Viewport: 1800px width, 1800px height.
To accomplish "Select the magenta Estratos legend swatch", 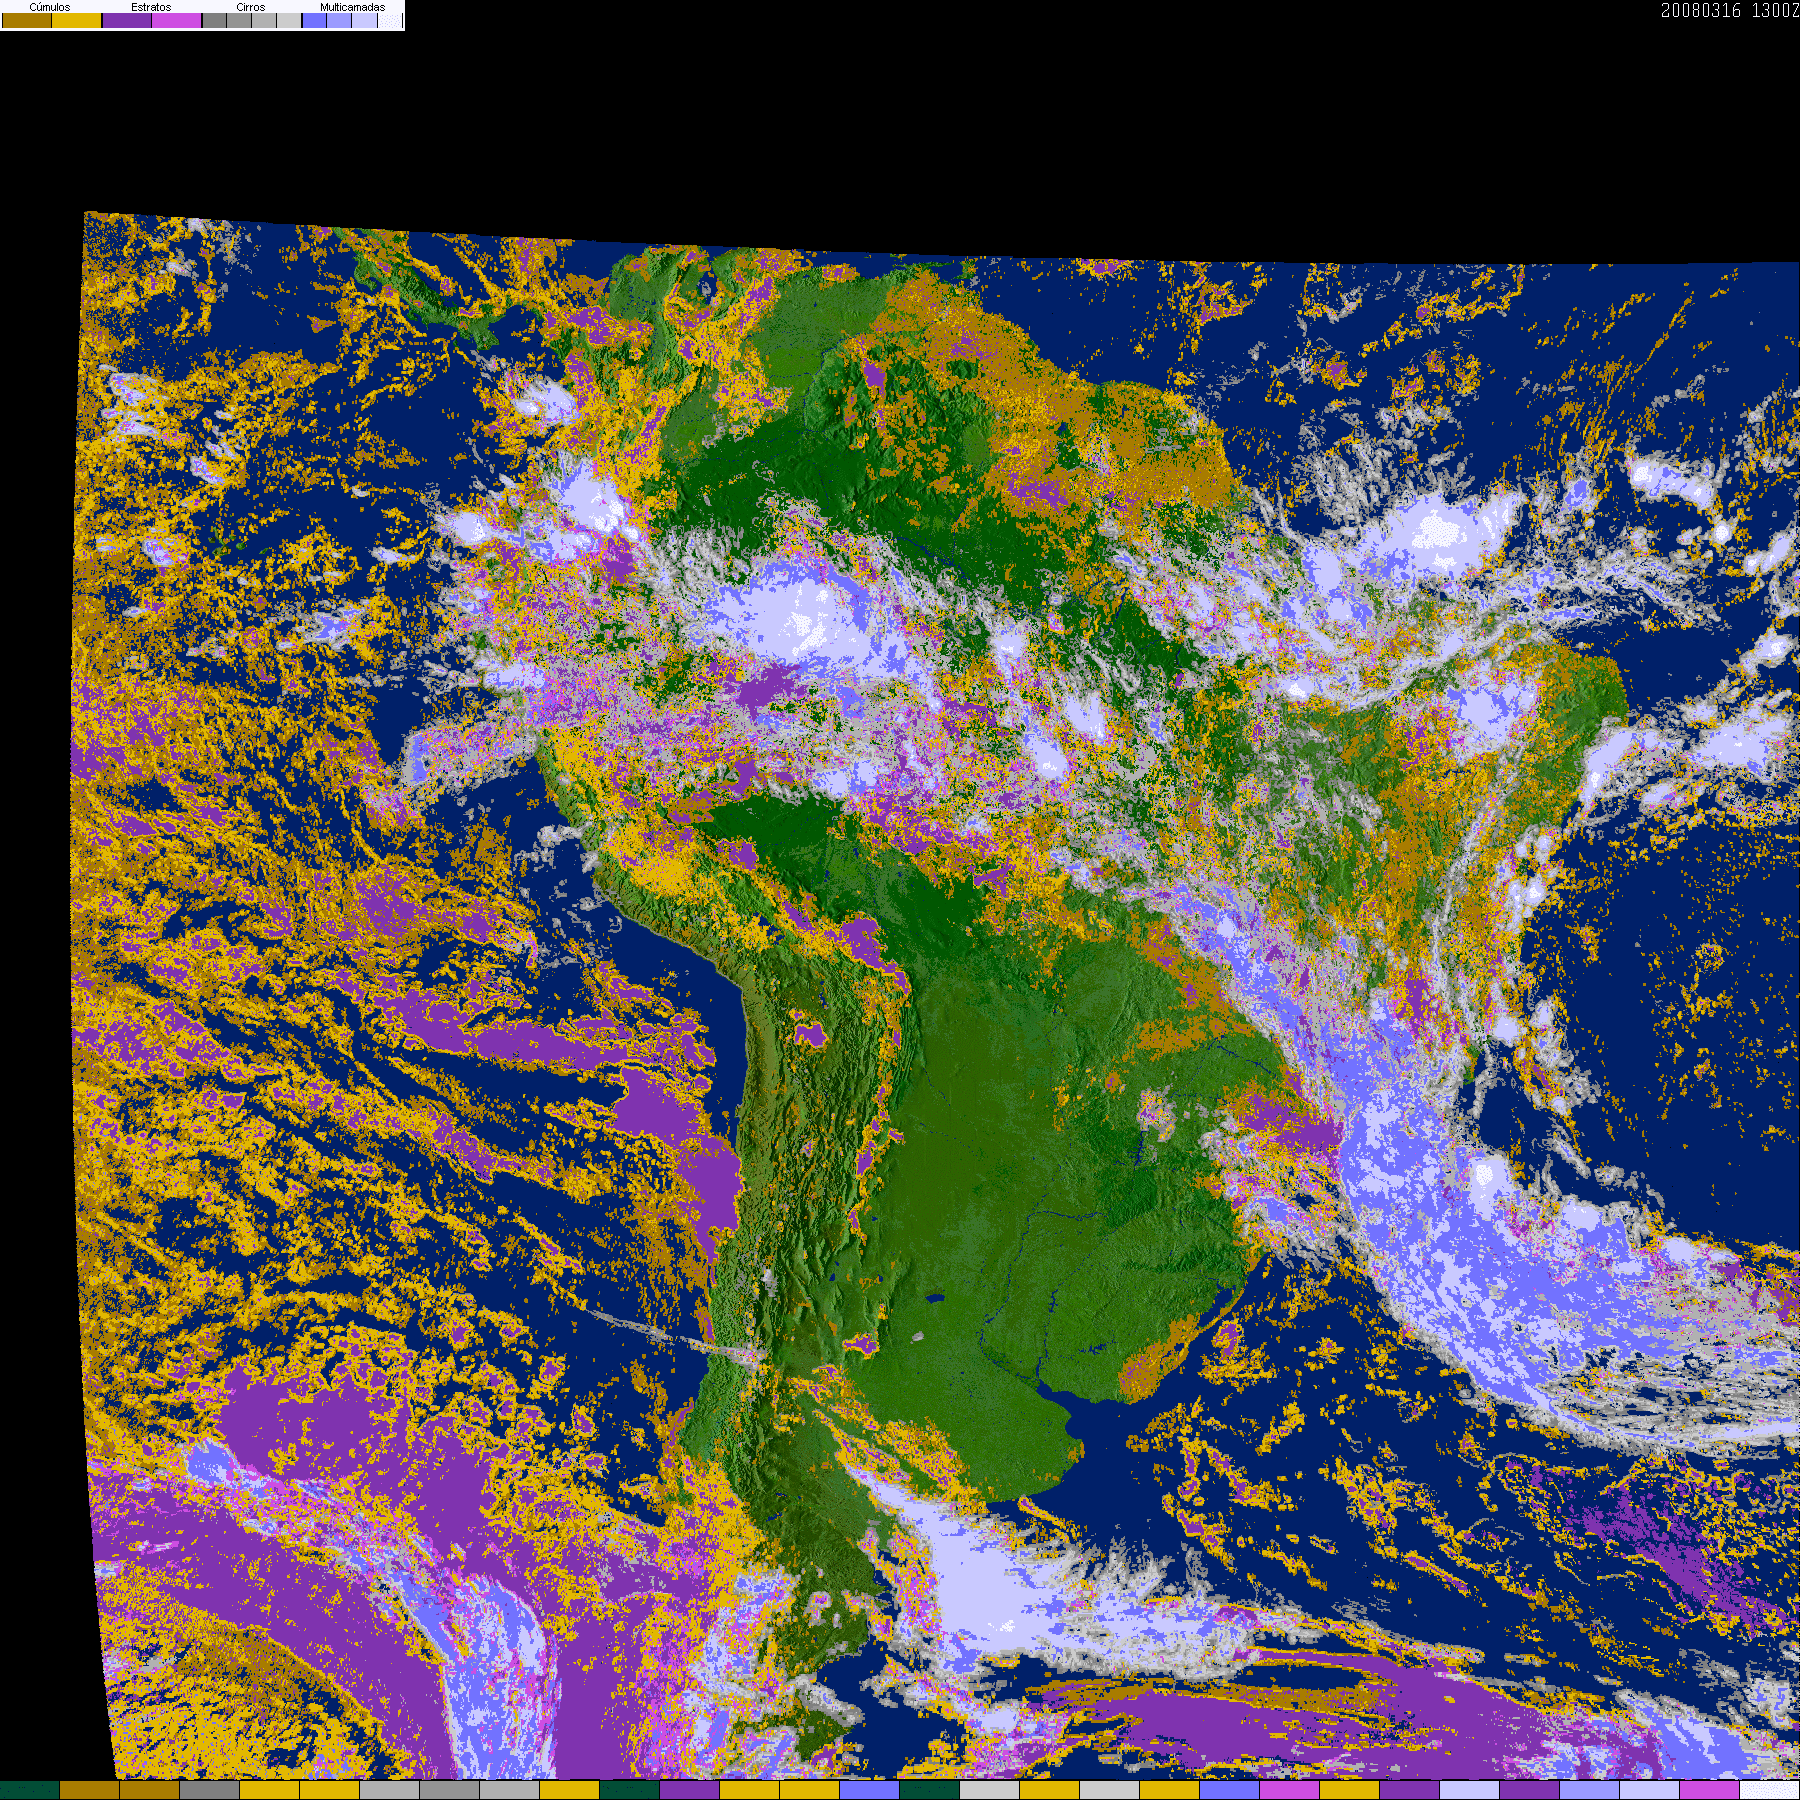I will 177,20.
